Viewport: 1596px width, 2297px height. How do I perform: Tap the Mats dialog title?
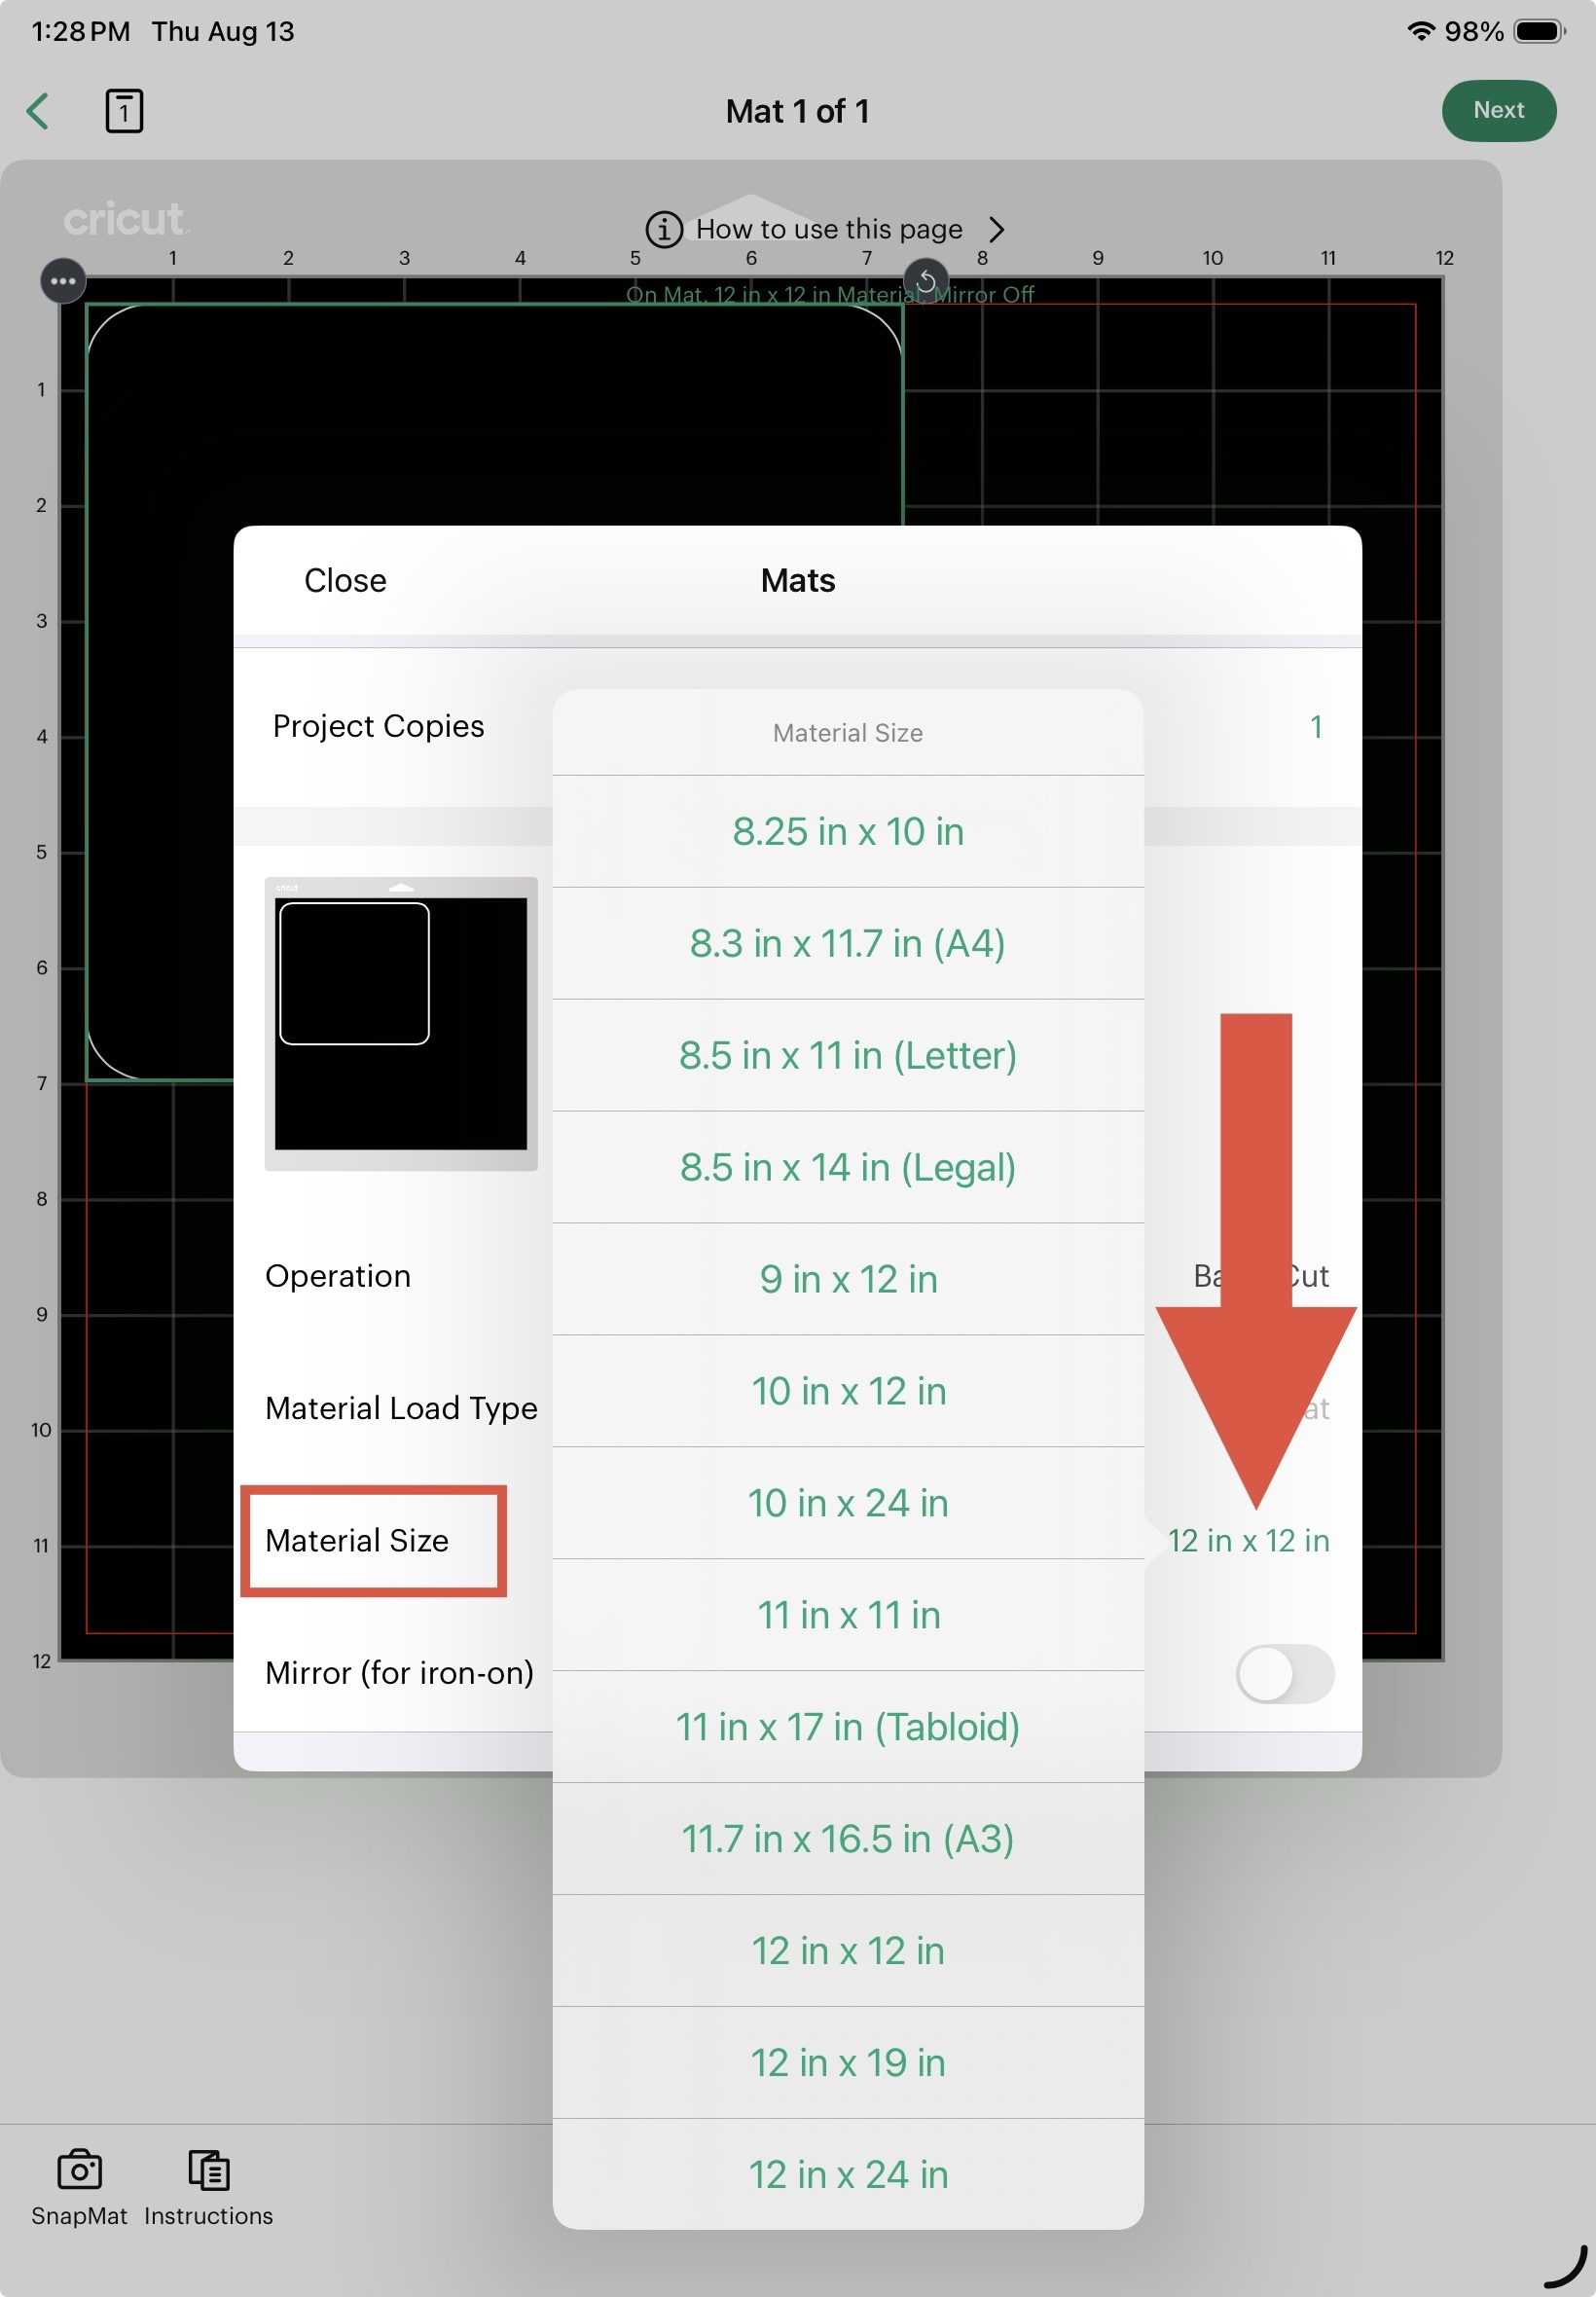point(797,580)
